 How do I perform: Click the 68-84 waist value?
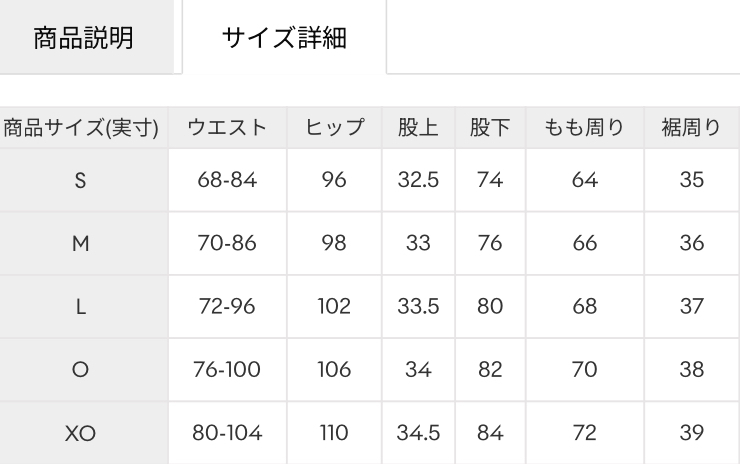227,181
